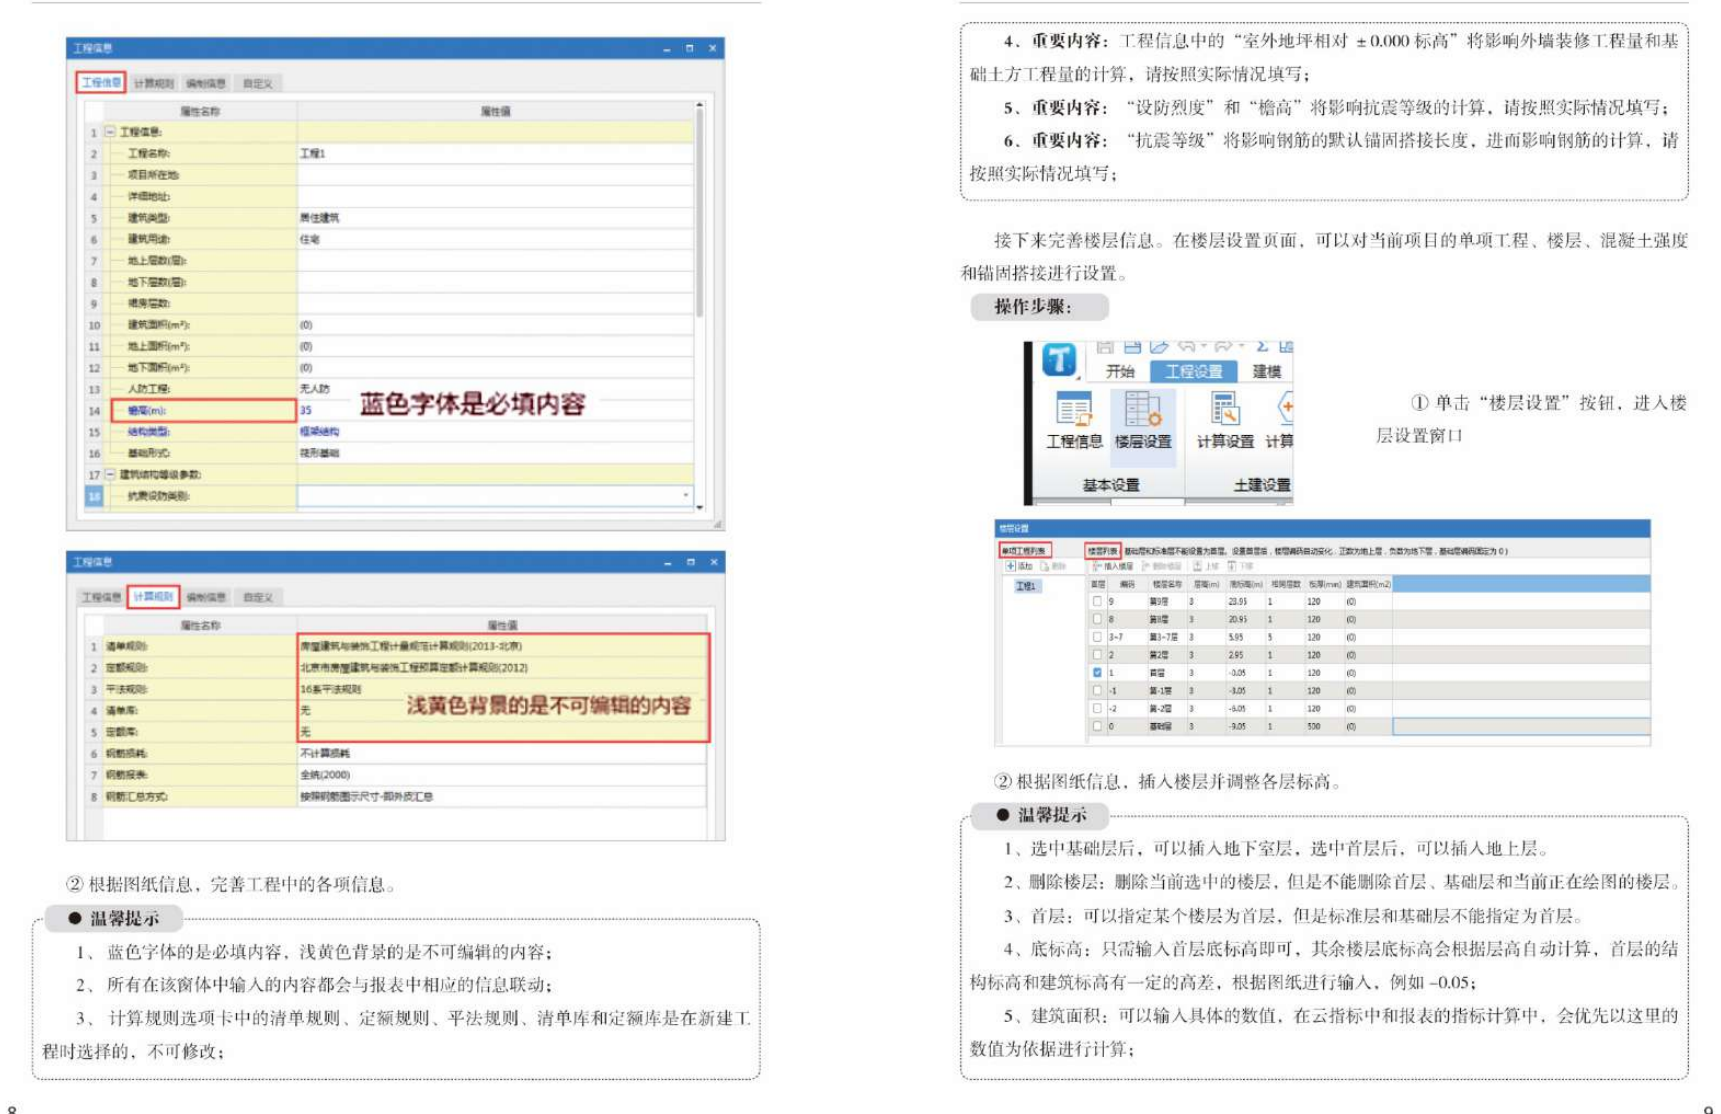
Task: Check the 首层 box for row 第-1层
Action: click(1097, 691)
